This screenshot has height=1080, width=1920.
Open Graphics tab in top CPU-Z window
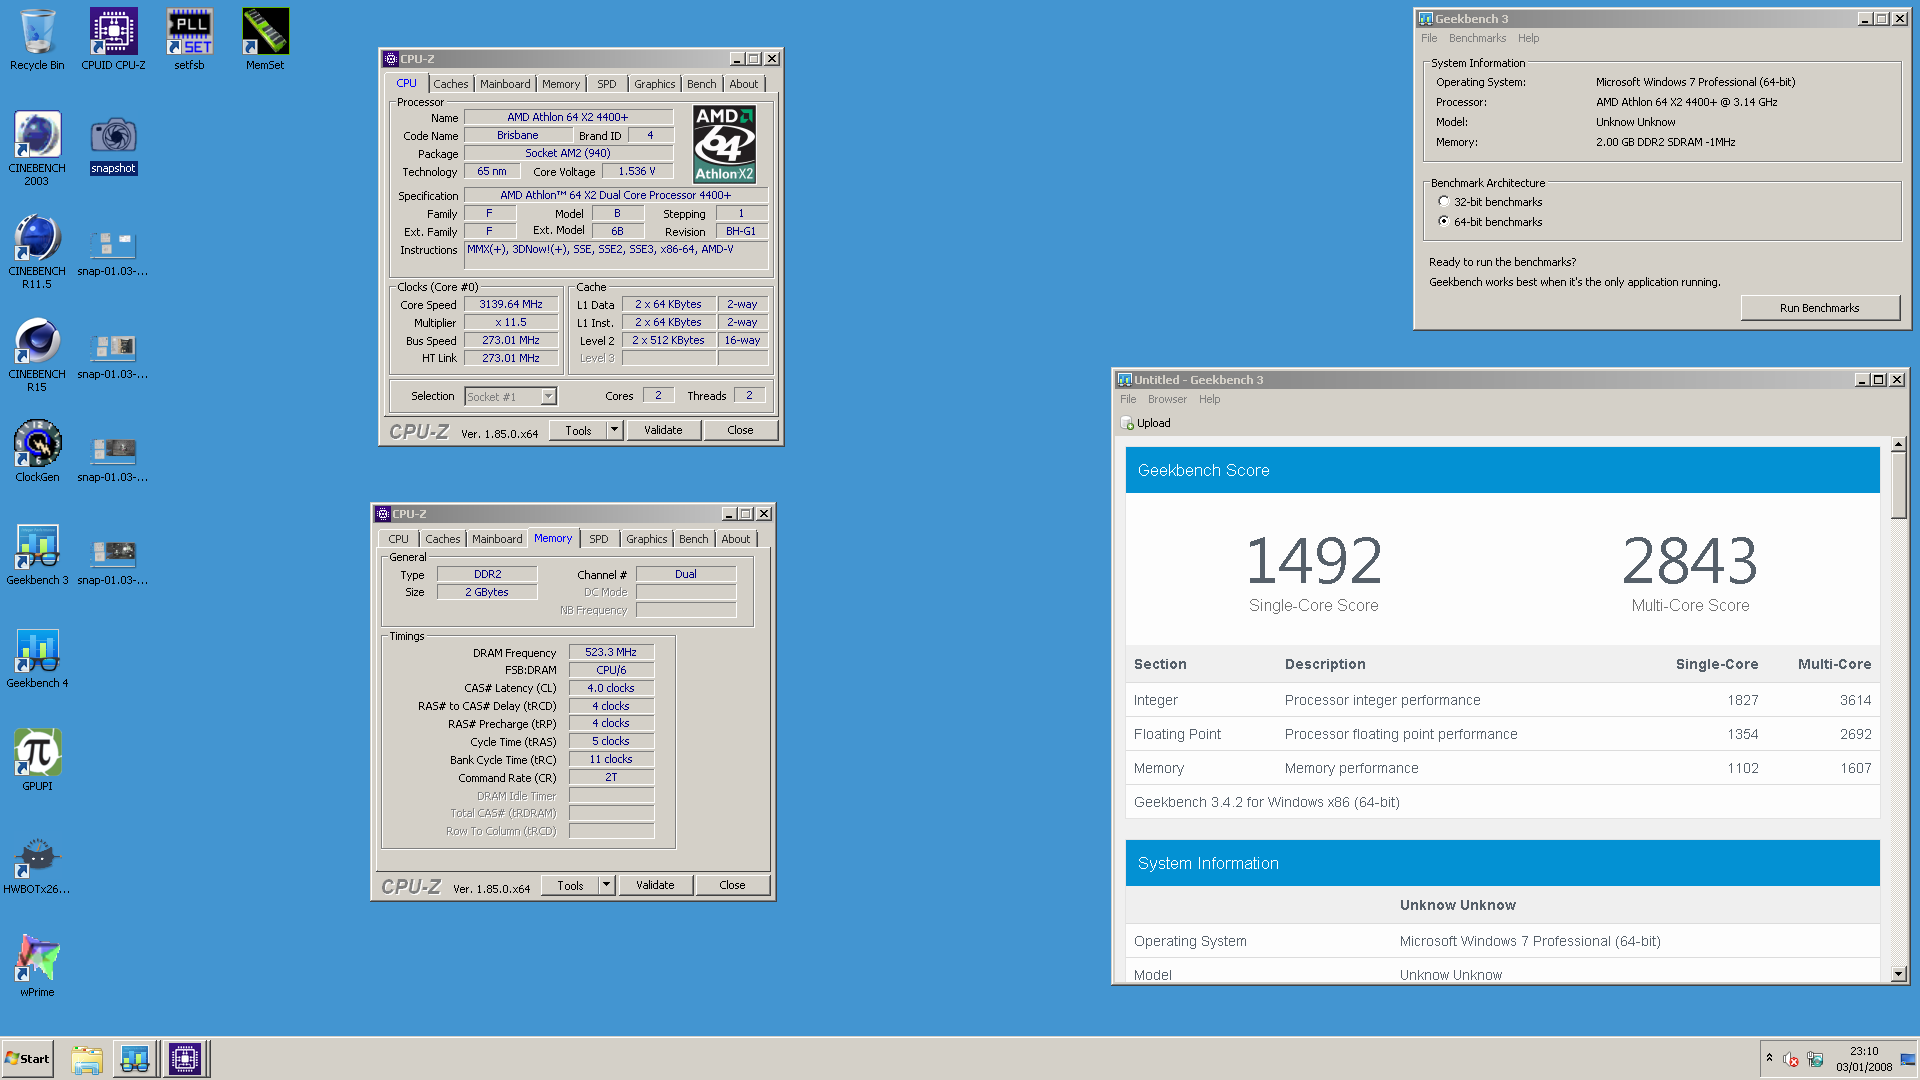[654, 84]
